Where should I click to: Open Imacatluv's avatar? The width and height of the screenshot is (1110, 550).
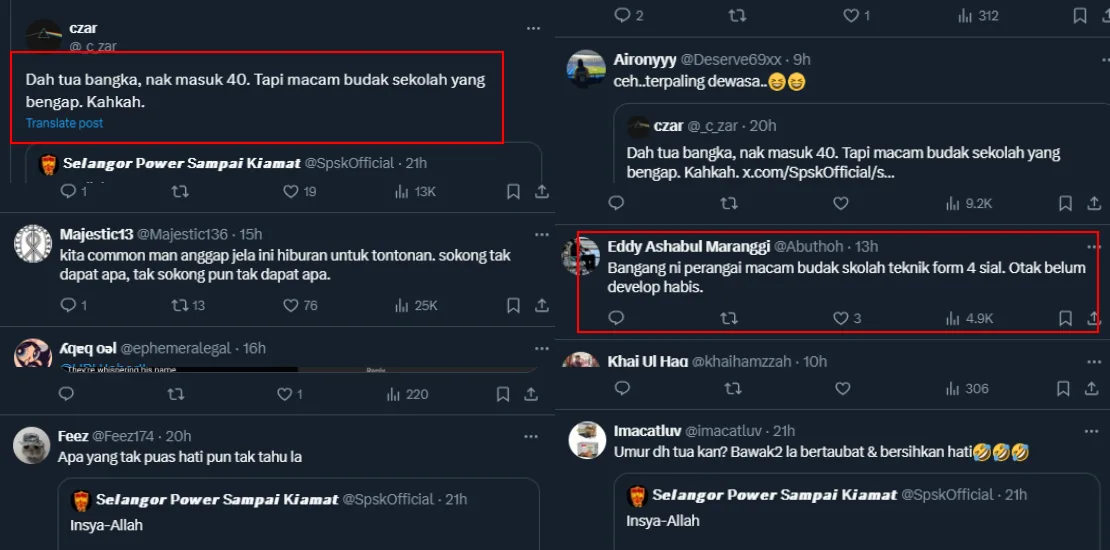[586, 439]
